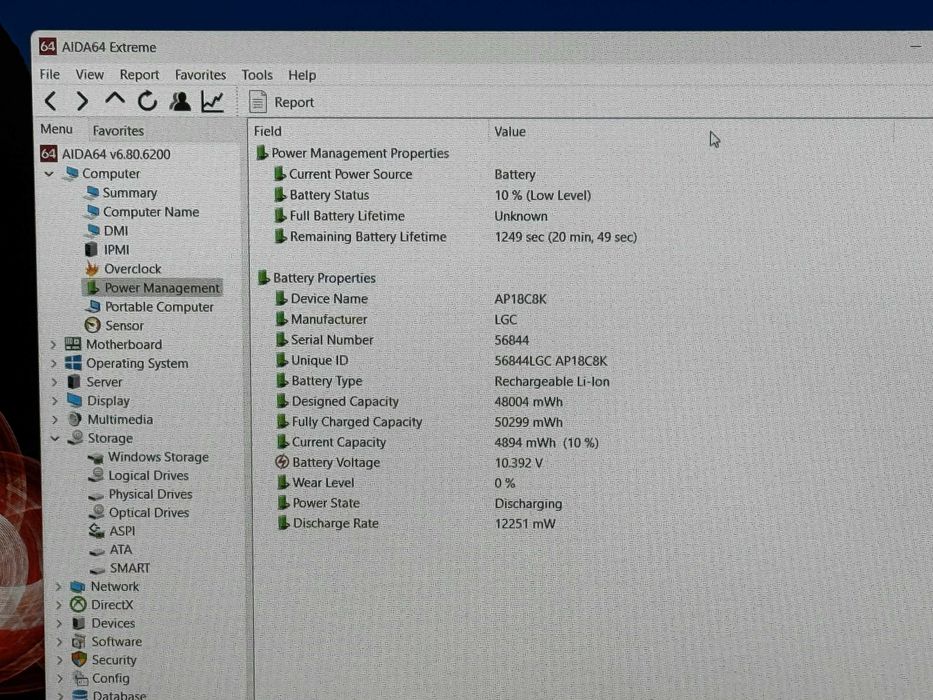The width and height of the screenshot is (933, 700).
Task: Select the Unique ID row
Action: pyautogui.click(x=442, y=361)
